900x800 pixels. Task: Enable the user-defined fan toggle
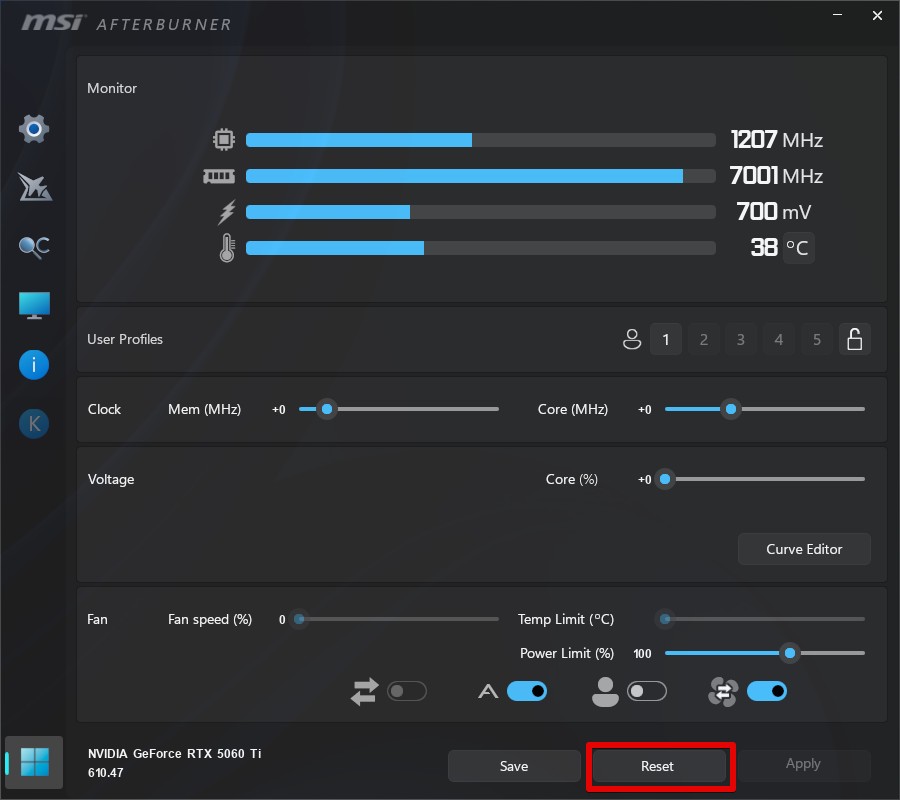pos(647,692)
